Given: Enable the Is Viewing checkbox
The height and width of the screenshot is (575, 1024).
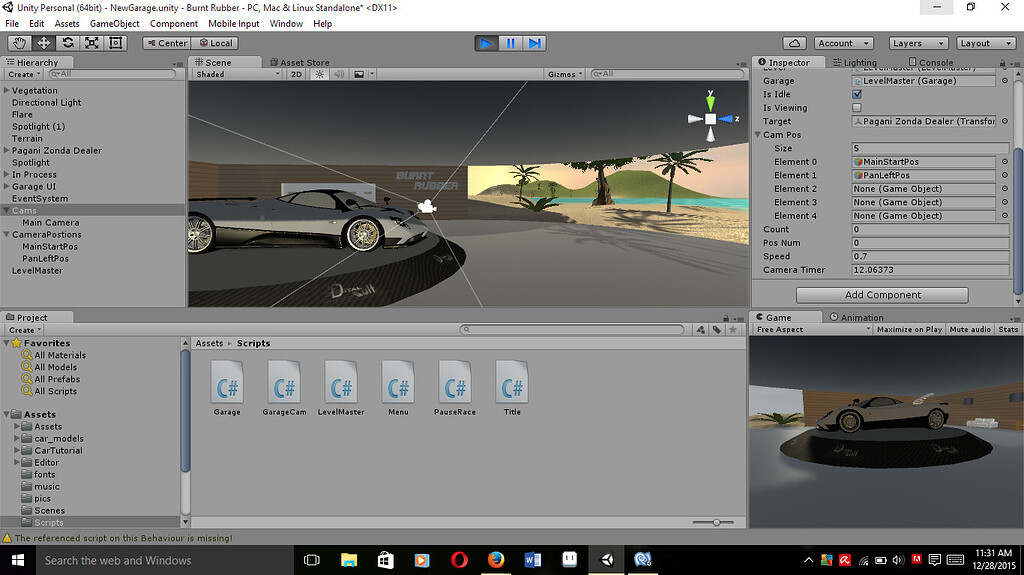Looking at the screenshot, I should [x=856, y=108].
